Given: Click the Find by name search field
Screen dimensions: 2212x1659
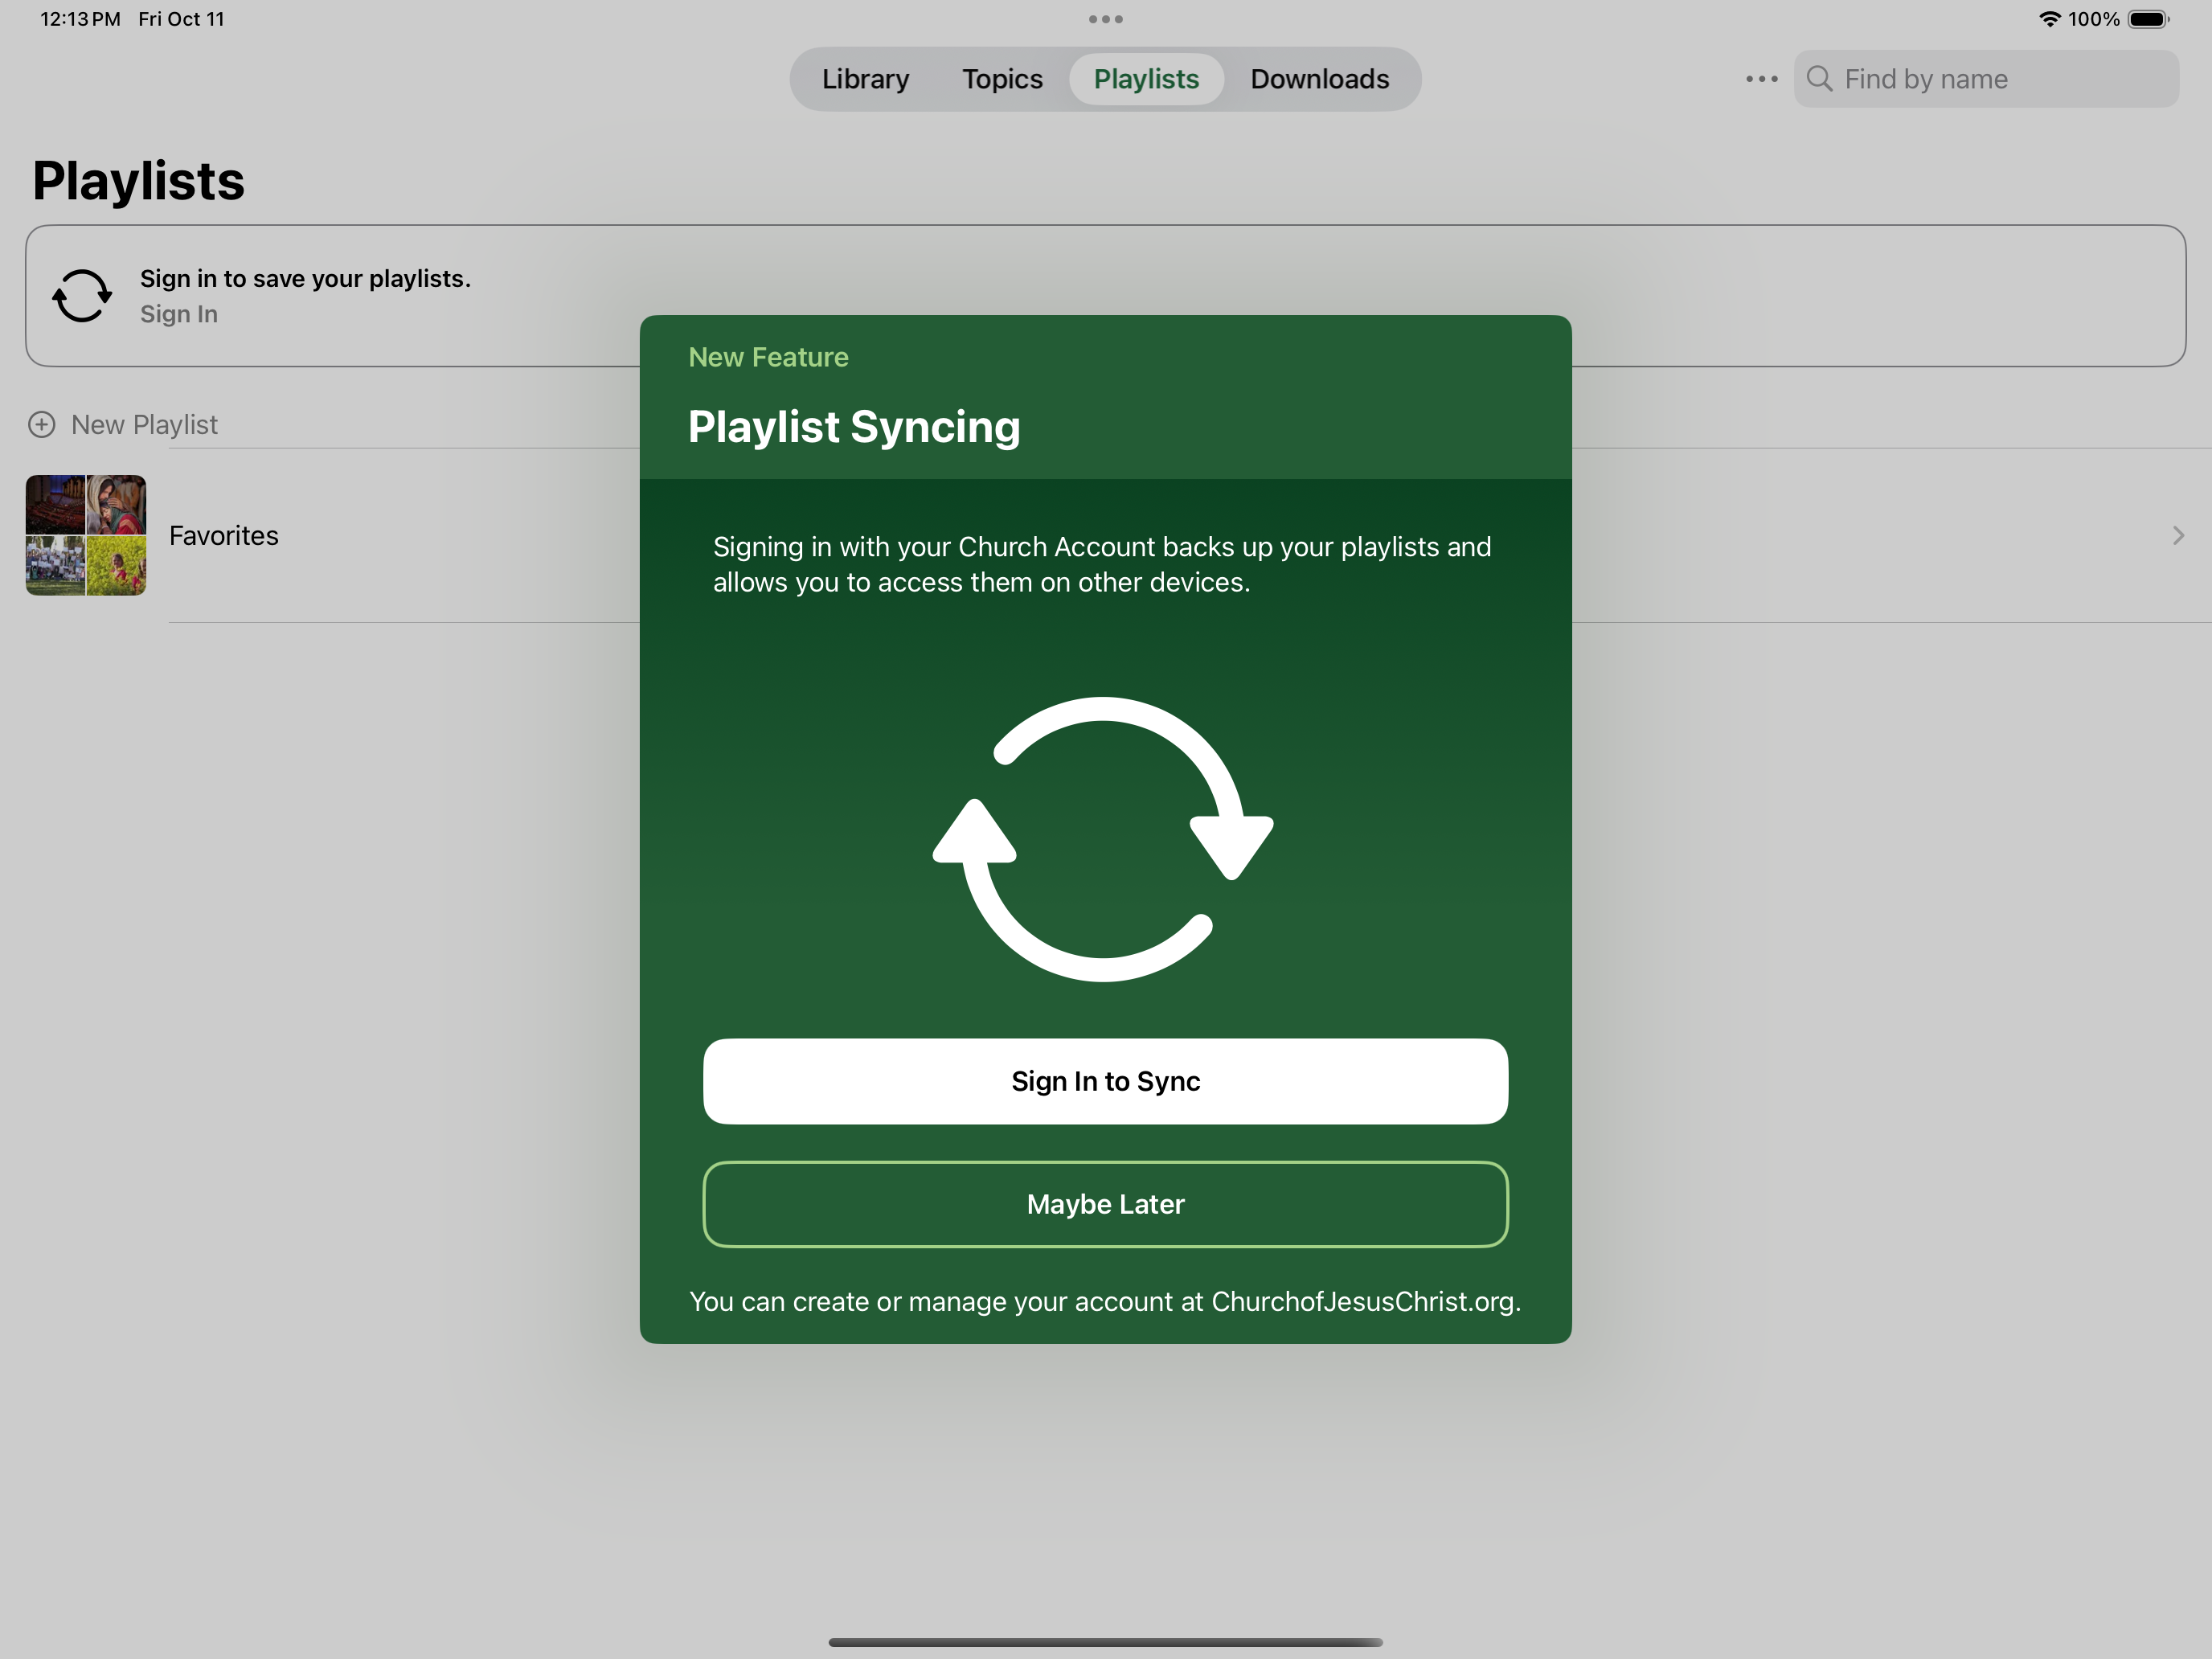Looking at the screenshot, I should 1986,79.
